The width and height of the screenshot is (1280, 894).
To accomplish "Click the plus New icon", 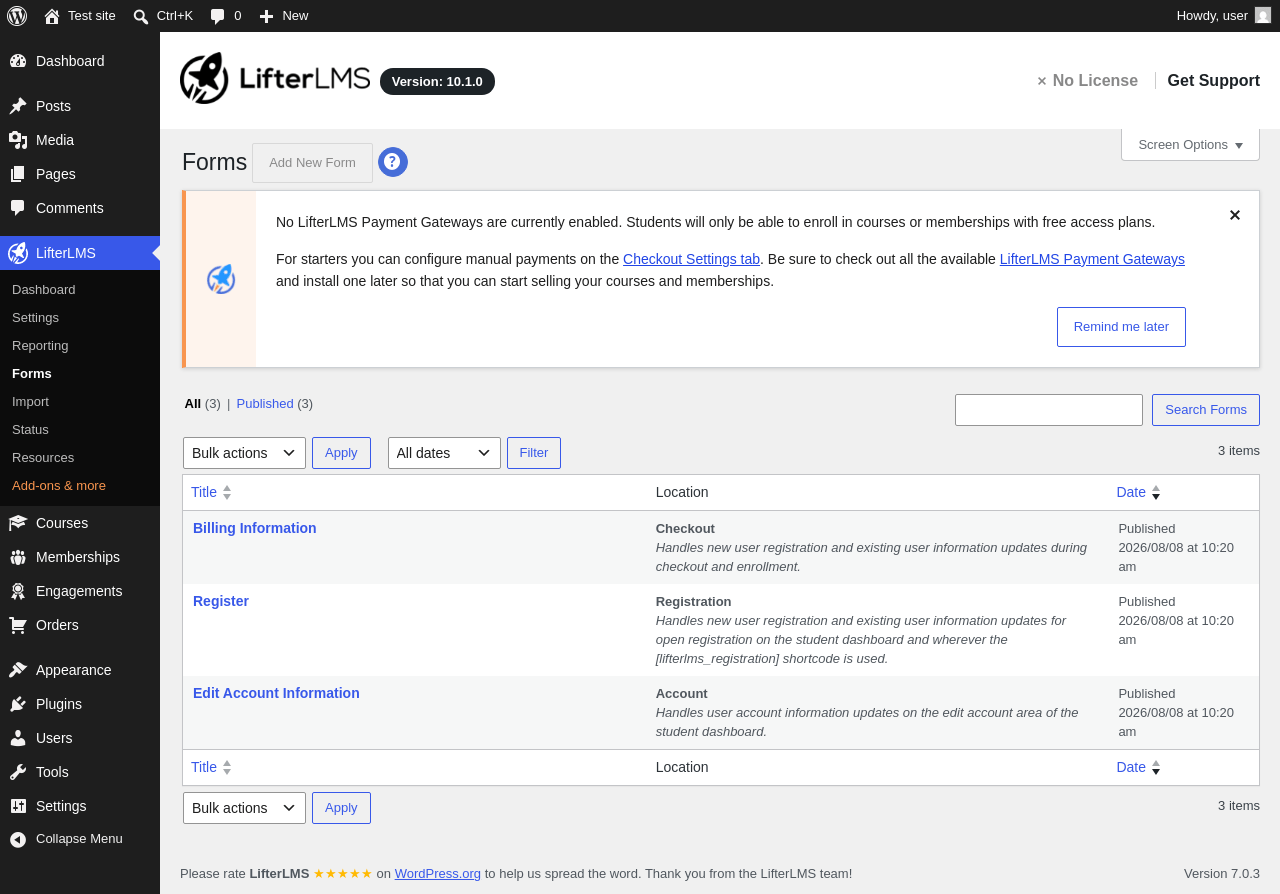I will (x=266, y=16).
